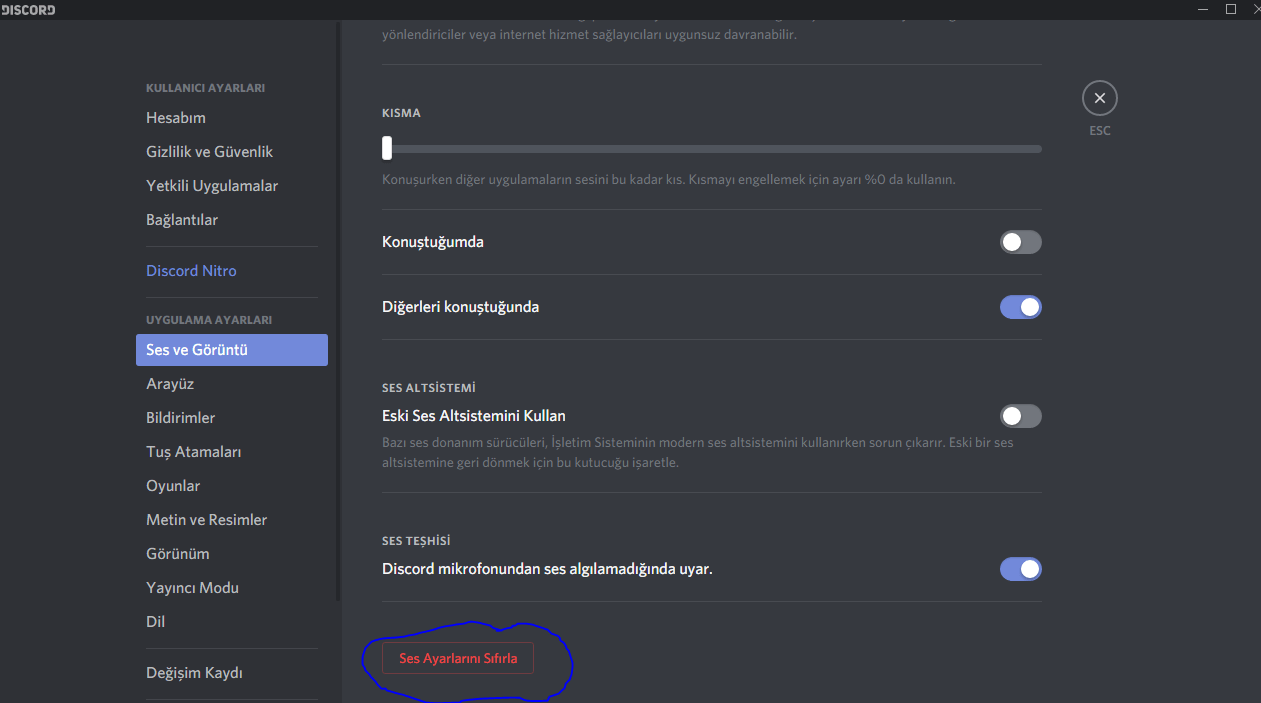
Task: Click the 'Konuşurken diğer uygulamaların sesini' description text
Action: (669, 180)
